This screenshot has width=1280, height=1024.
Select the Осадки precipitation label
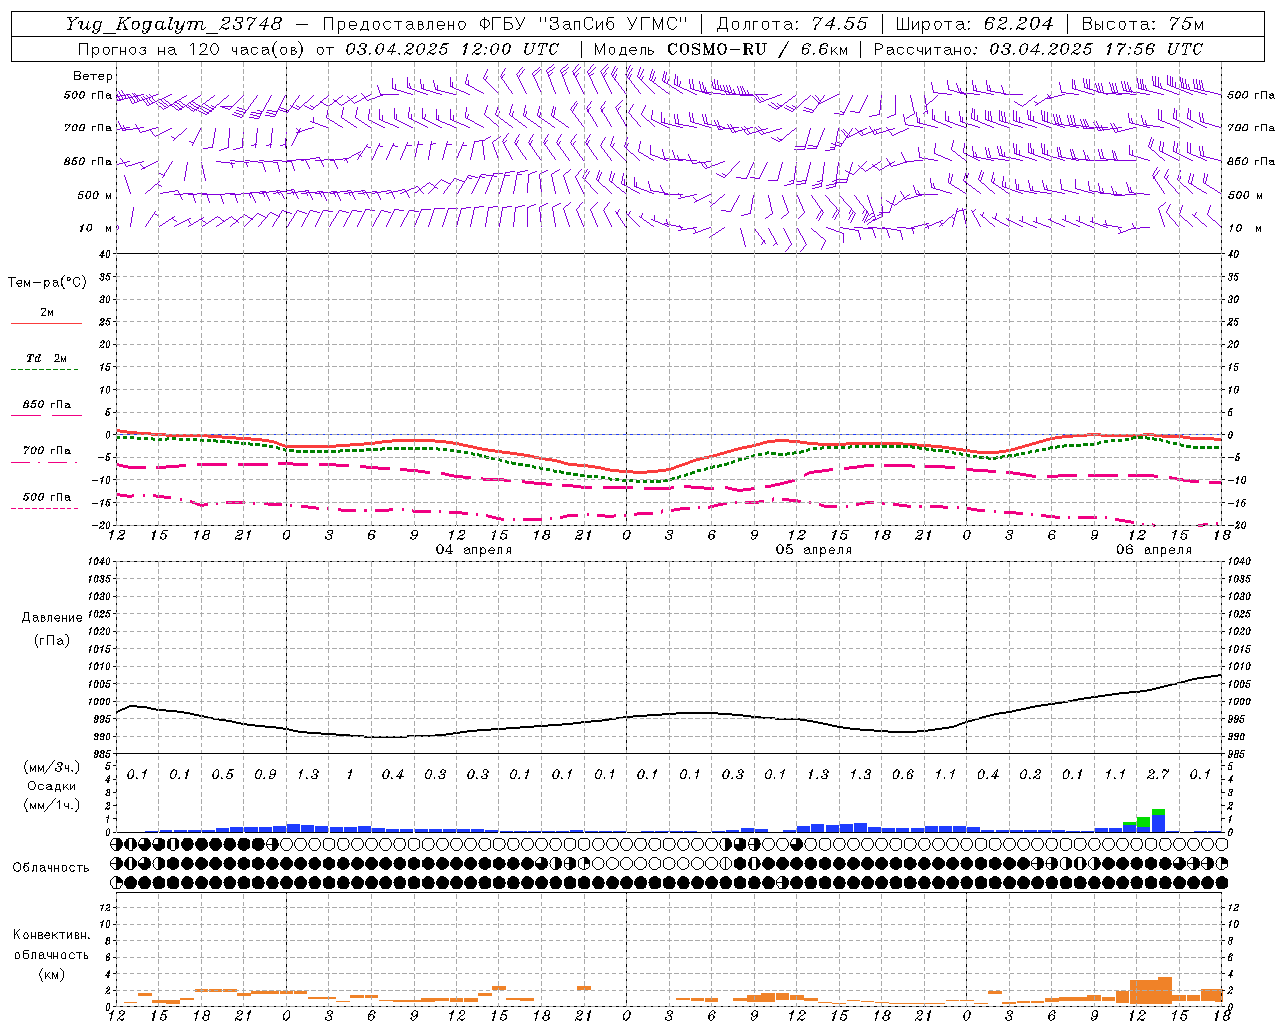click(51, 786)
